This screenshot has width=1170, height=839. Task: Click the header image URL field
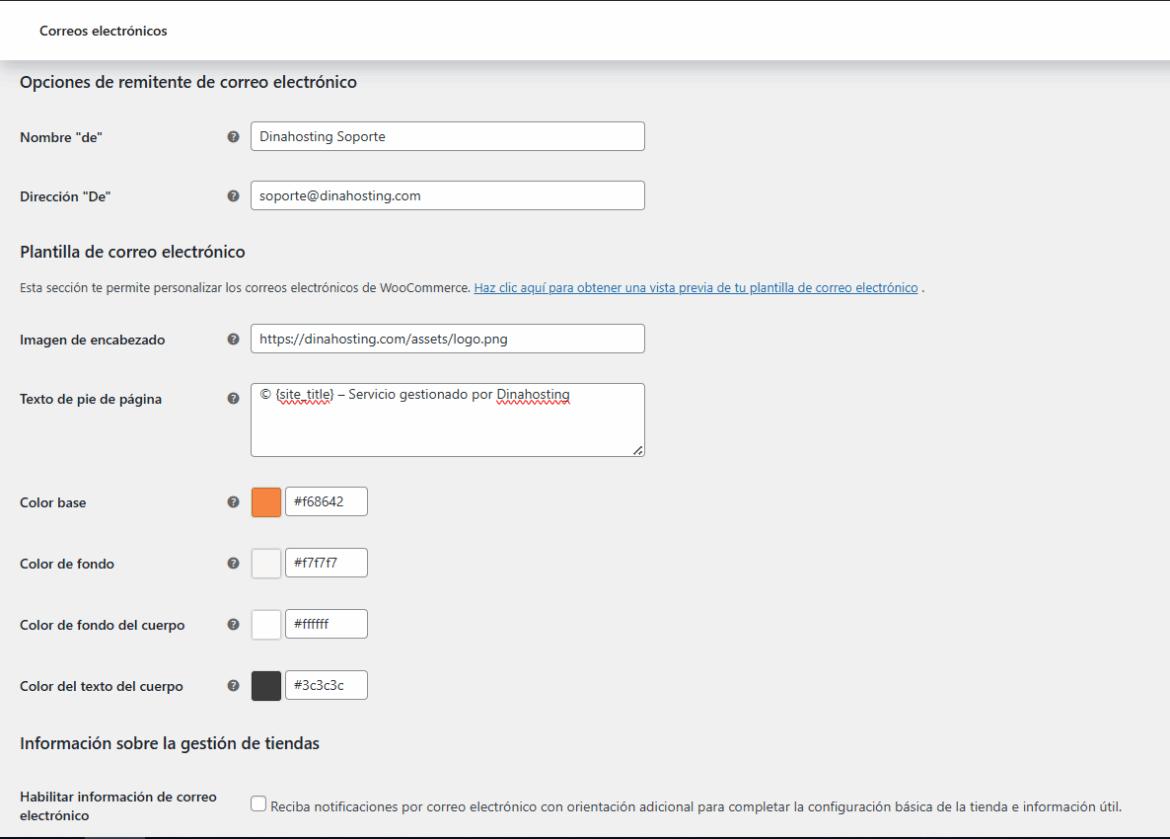click(447, 339)
